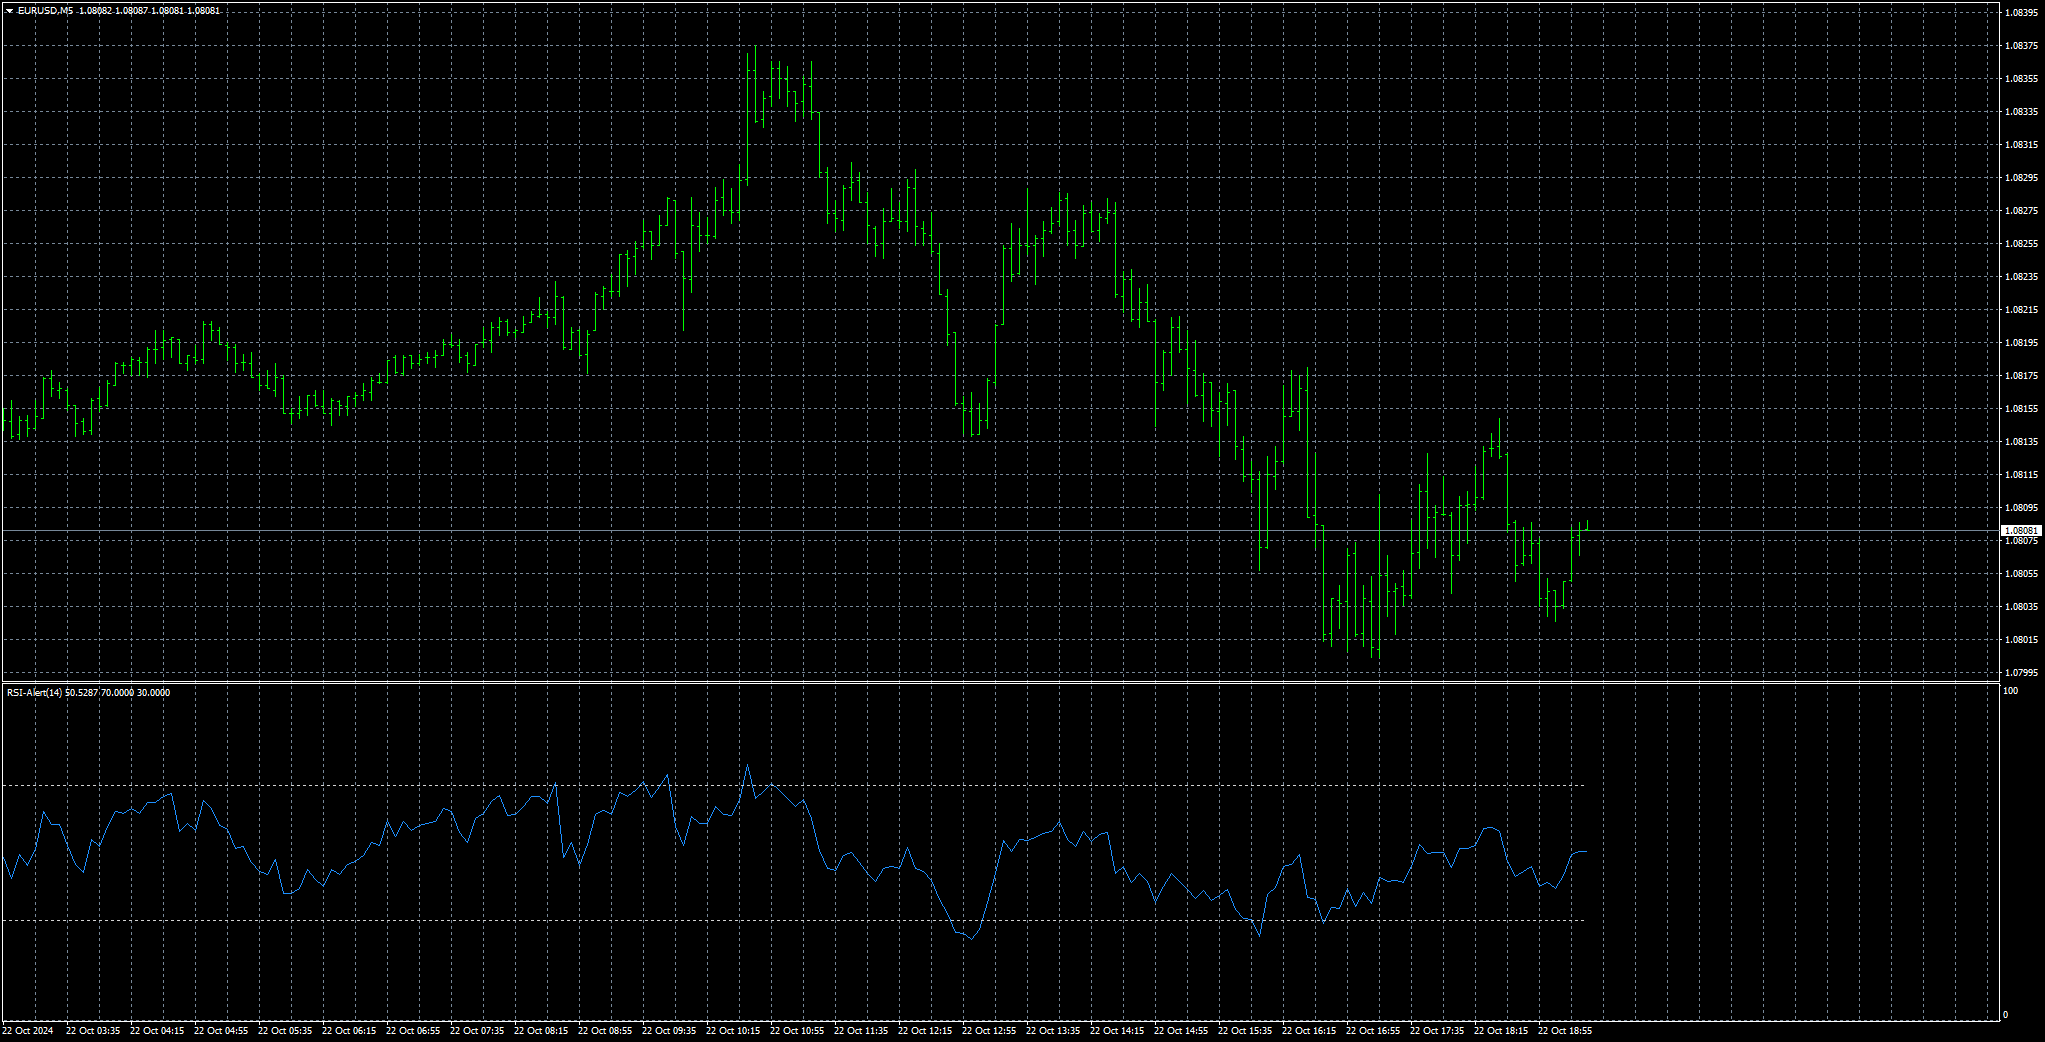Click the 1.08035 price axis label

(x=2022, y=607)
